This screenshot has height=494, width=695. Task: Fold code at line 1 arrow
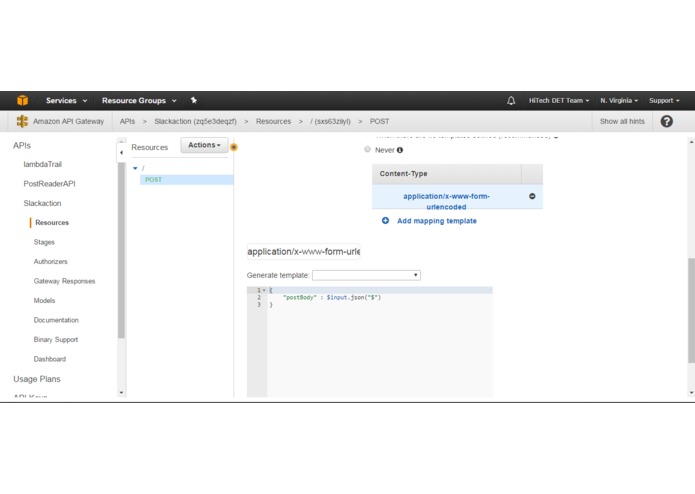coord(264,290)
